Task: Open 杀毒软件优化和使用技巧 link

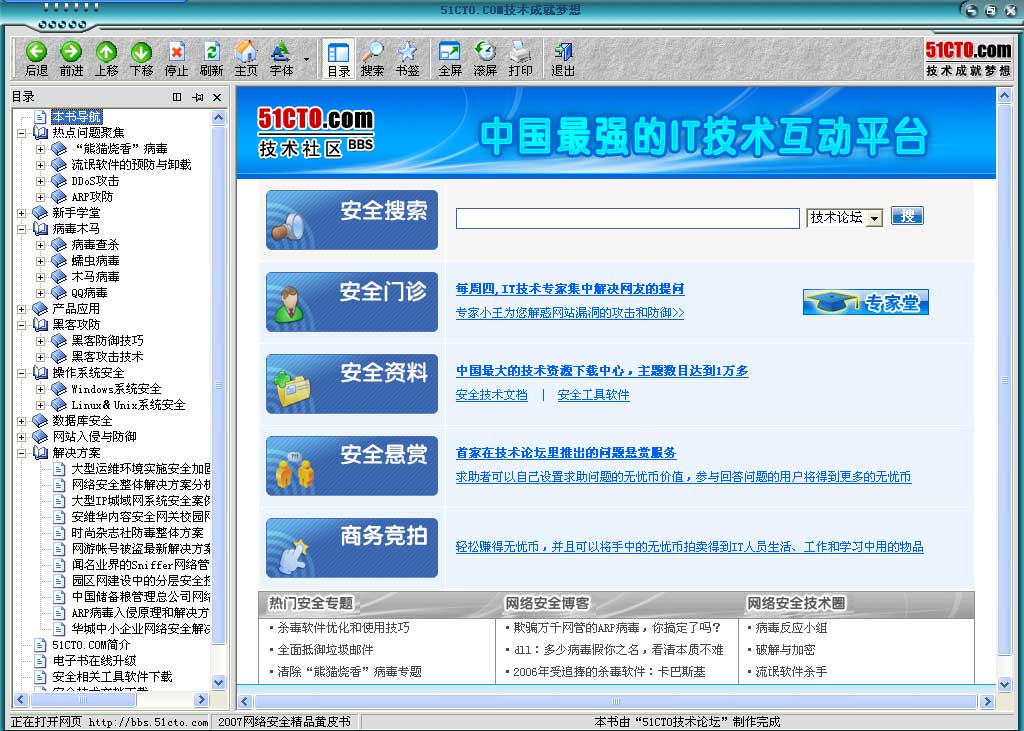Action: [x=344, y=628]
